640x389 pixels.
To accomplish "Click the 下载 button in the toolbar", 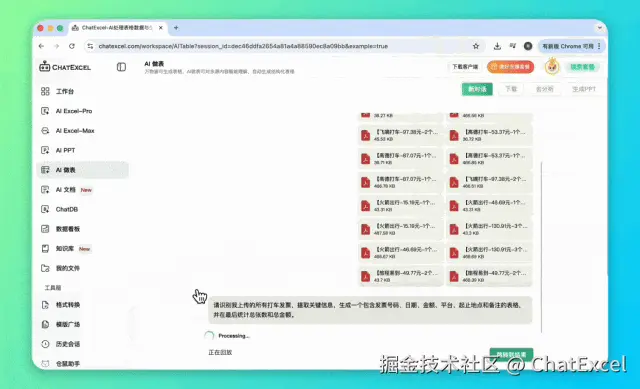I will click(511, 89).
